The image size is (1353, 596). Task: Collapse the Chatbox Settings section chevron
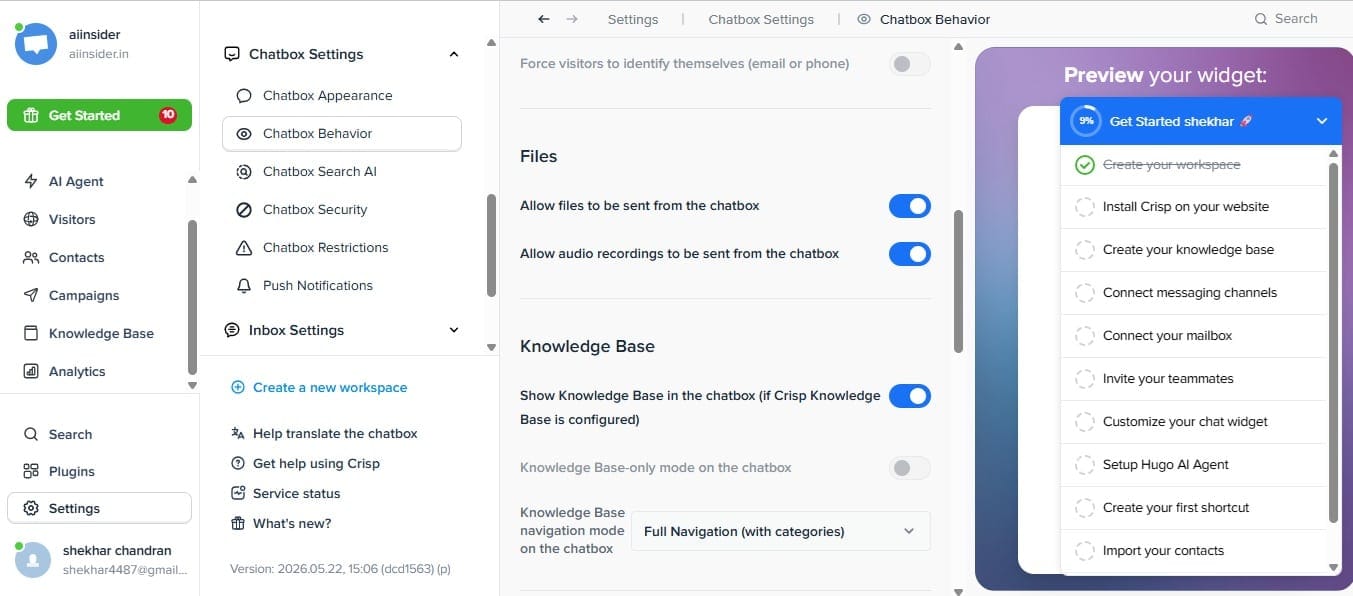(454, 54)
